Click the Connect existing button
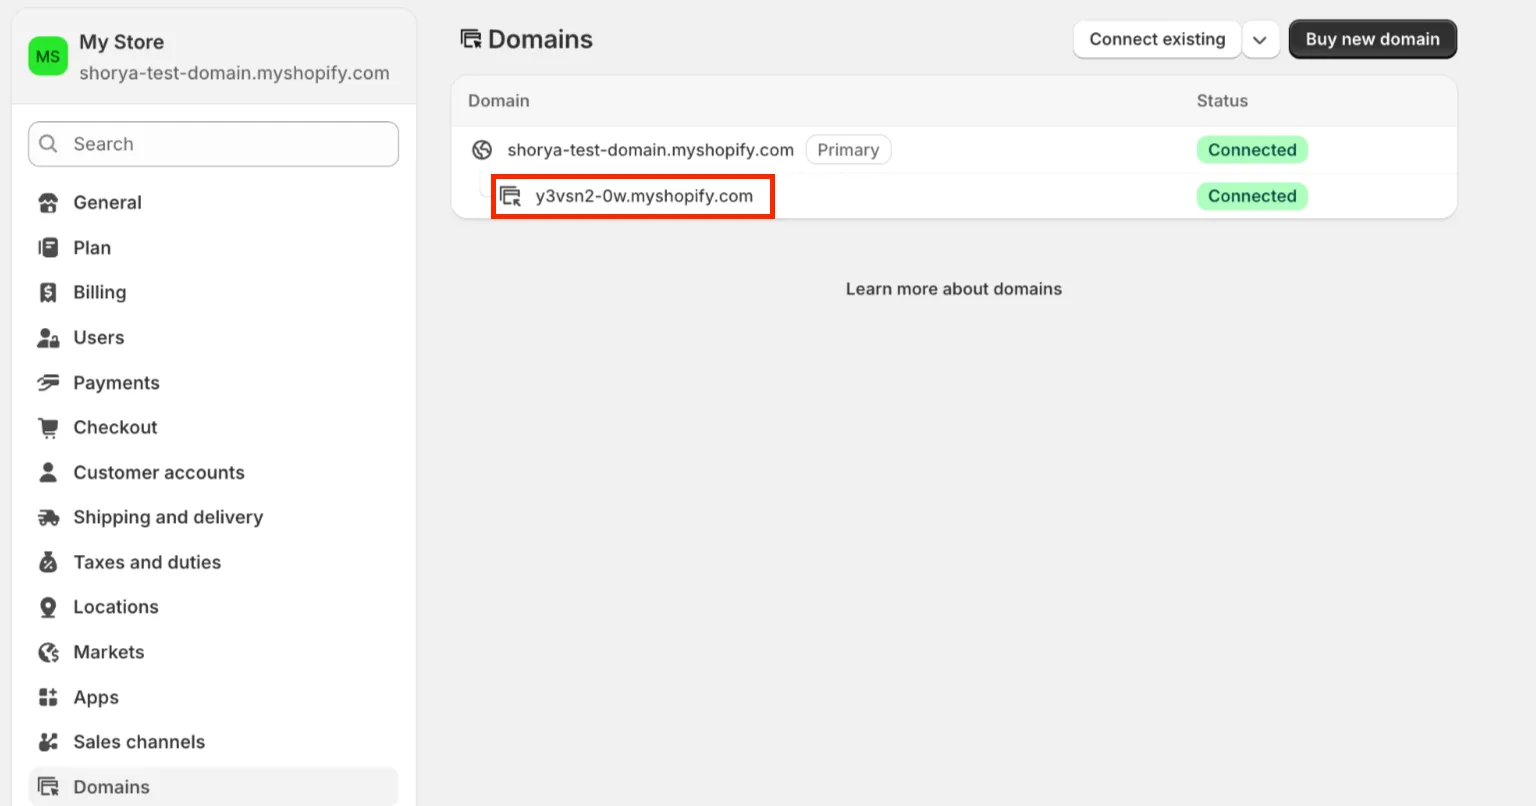The image size is (1536, 806). [x=1157, y=40]
